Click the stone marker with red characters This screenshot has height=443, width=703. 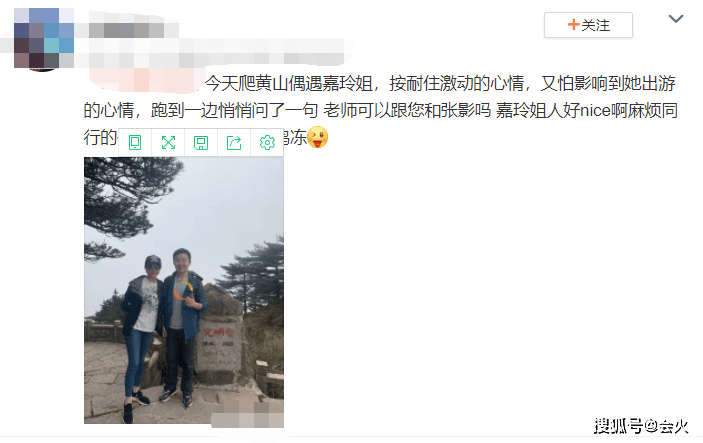click(220, 345)
